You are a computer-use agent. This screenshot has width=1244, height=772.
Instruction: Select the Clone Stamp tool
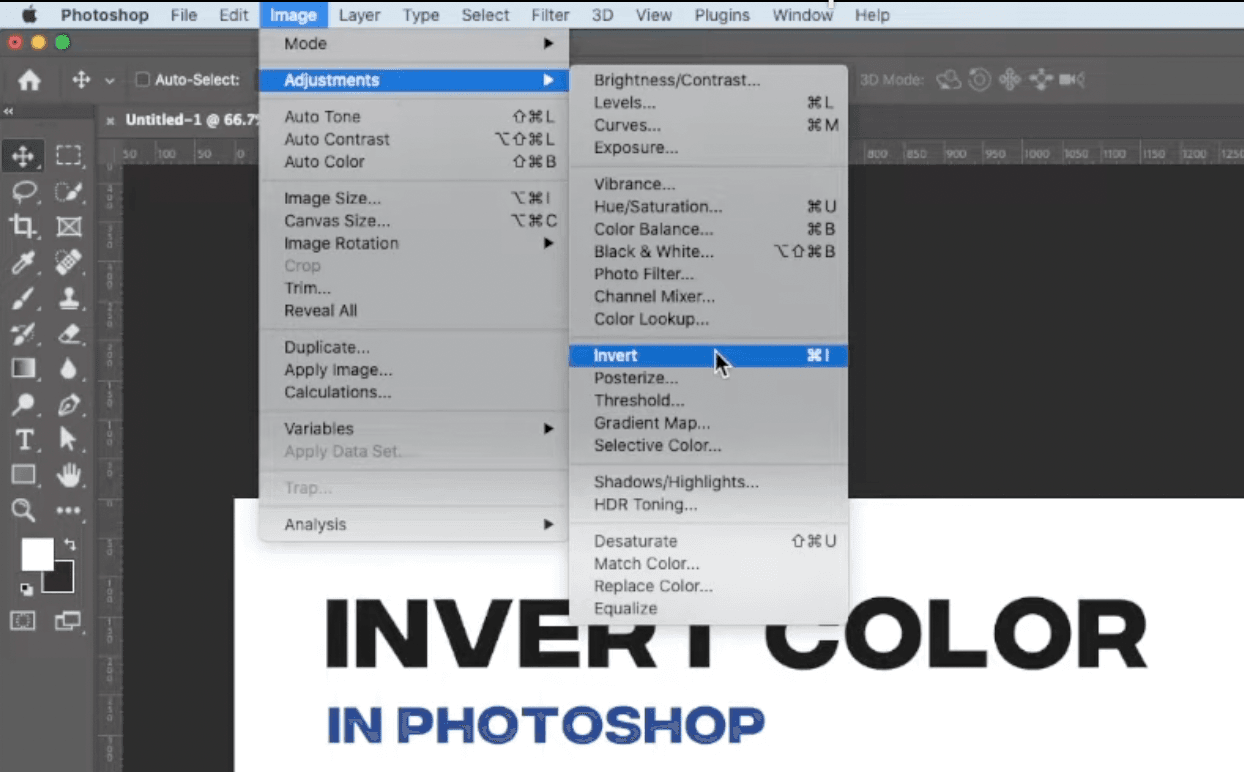pos(68,298)
